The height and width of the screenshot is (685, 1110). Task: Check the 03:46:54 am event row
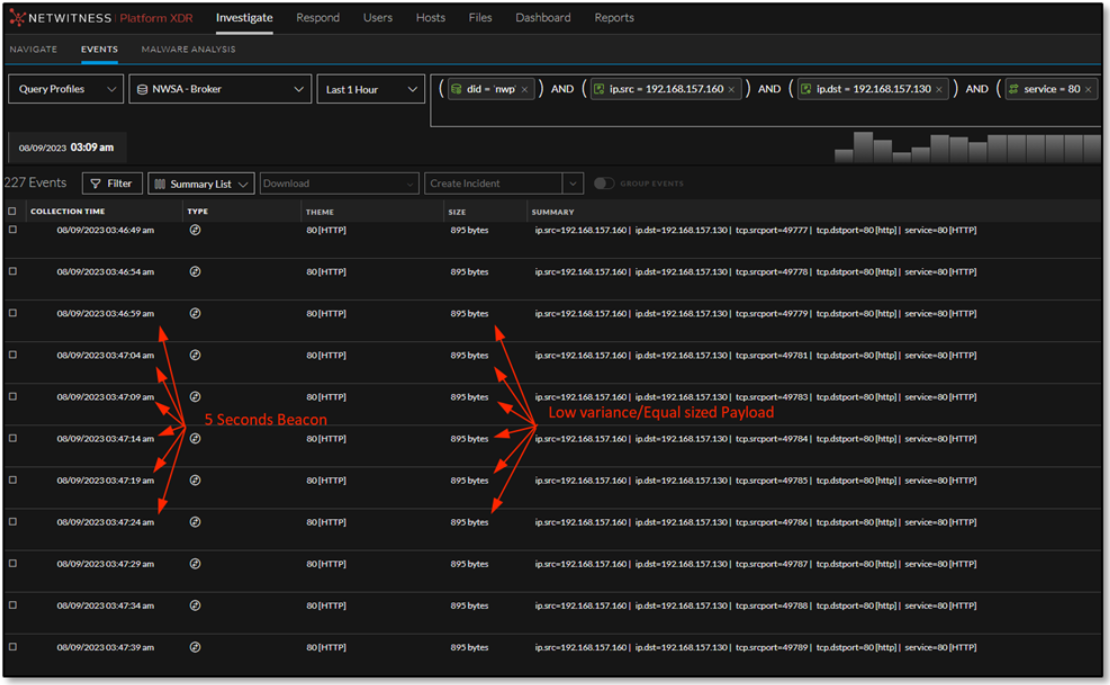[x=12, y=272]
